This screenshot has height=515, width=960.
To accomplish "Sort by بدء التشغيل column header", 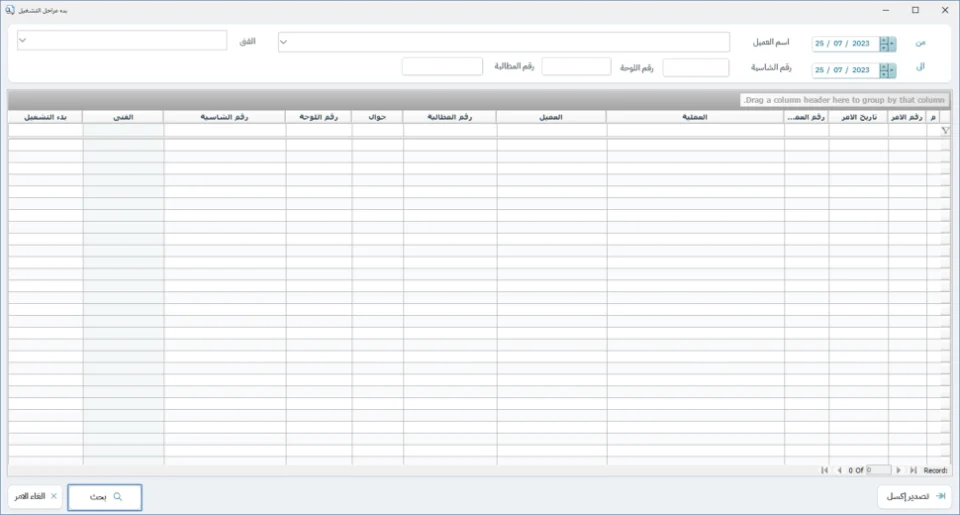I will coord(45,117).
